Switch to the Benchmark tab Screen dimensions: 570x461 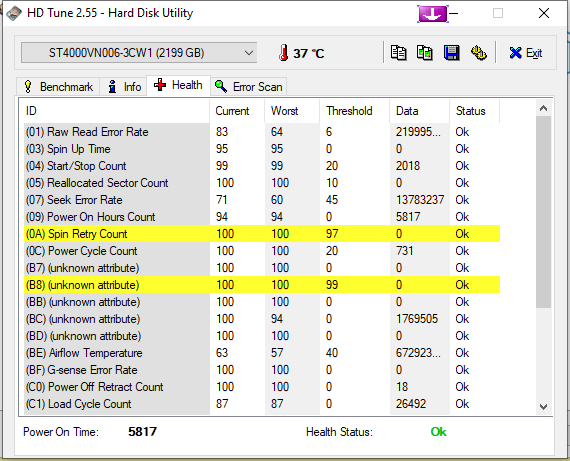[x=58, y=87]
